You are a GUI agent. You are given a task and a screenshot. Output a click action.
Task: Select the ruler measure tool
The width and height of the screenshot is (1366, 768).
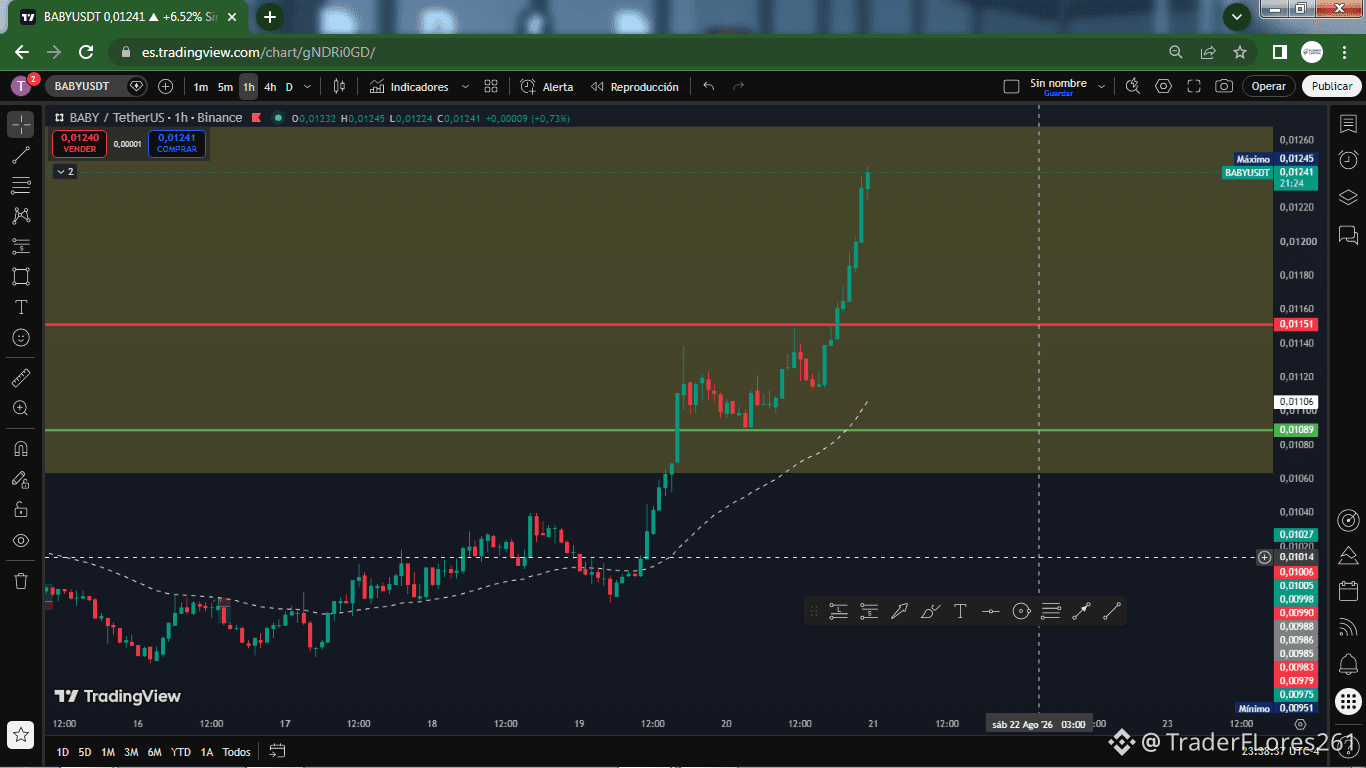click(x=21, y=378)
